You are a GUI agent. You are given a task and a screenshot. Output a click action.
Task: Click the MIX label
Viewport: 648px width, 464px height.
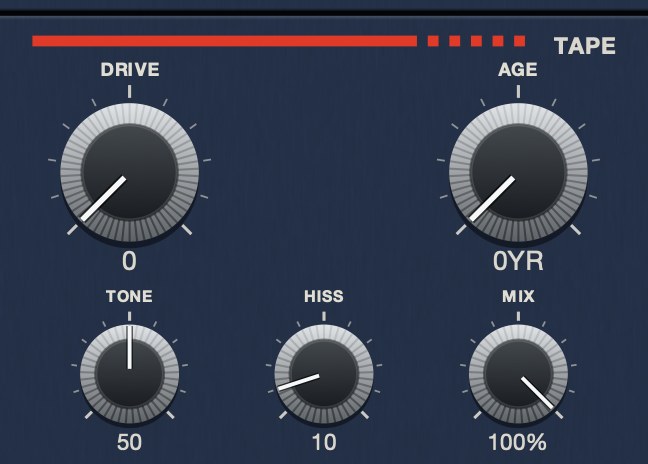518,296
